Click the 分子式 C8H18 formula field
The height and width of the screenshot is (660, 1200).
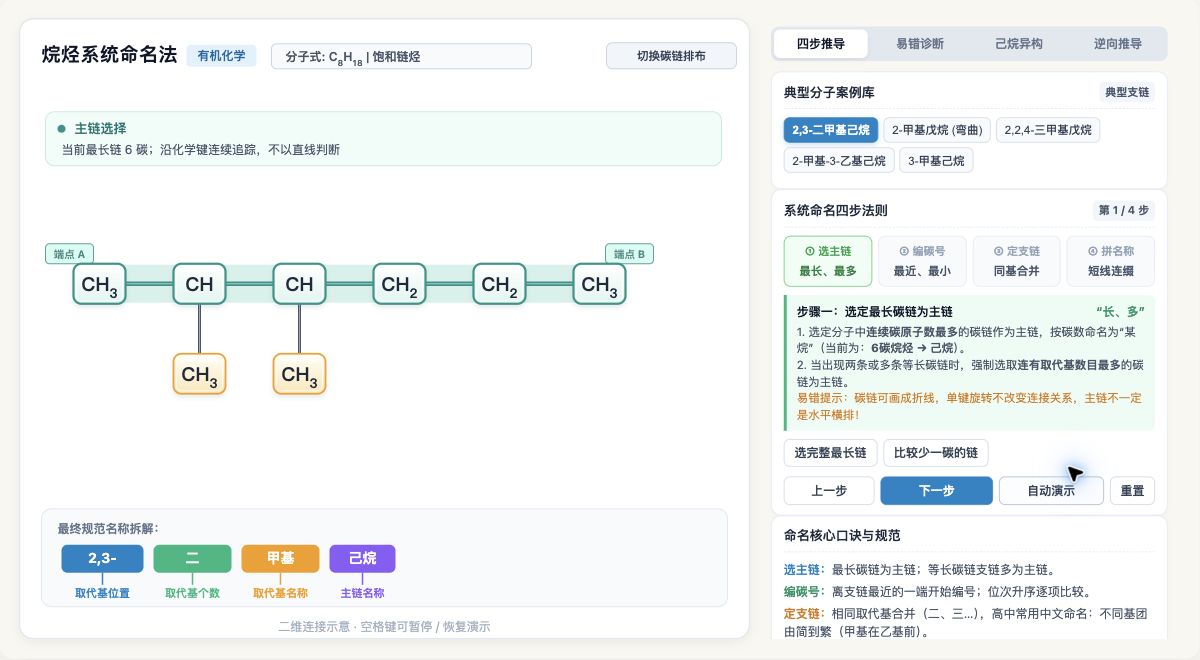pyautogui.click(x=401, y=57)
